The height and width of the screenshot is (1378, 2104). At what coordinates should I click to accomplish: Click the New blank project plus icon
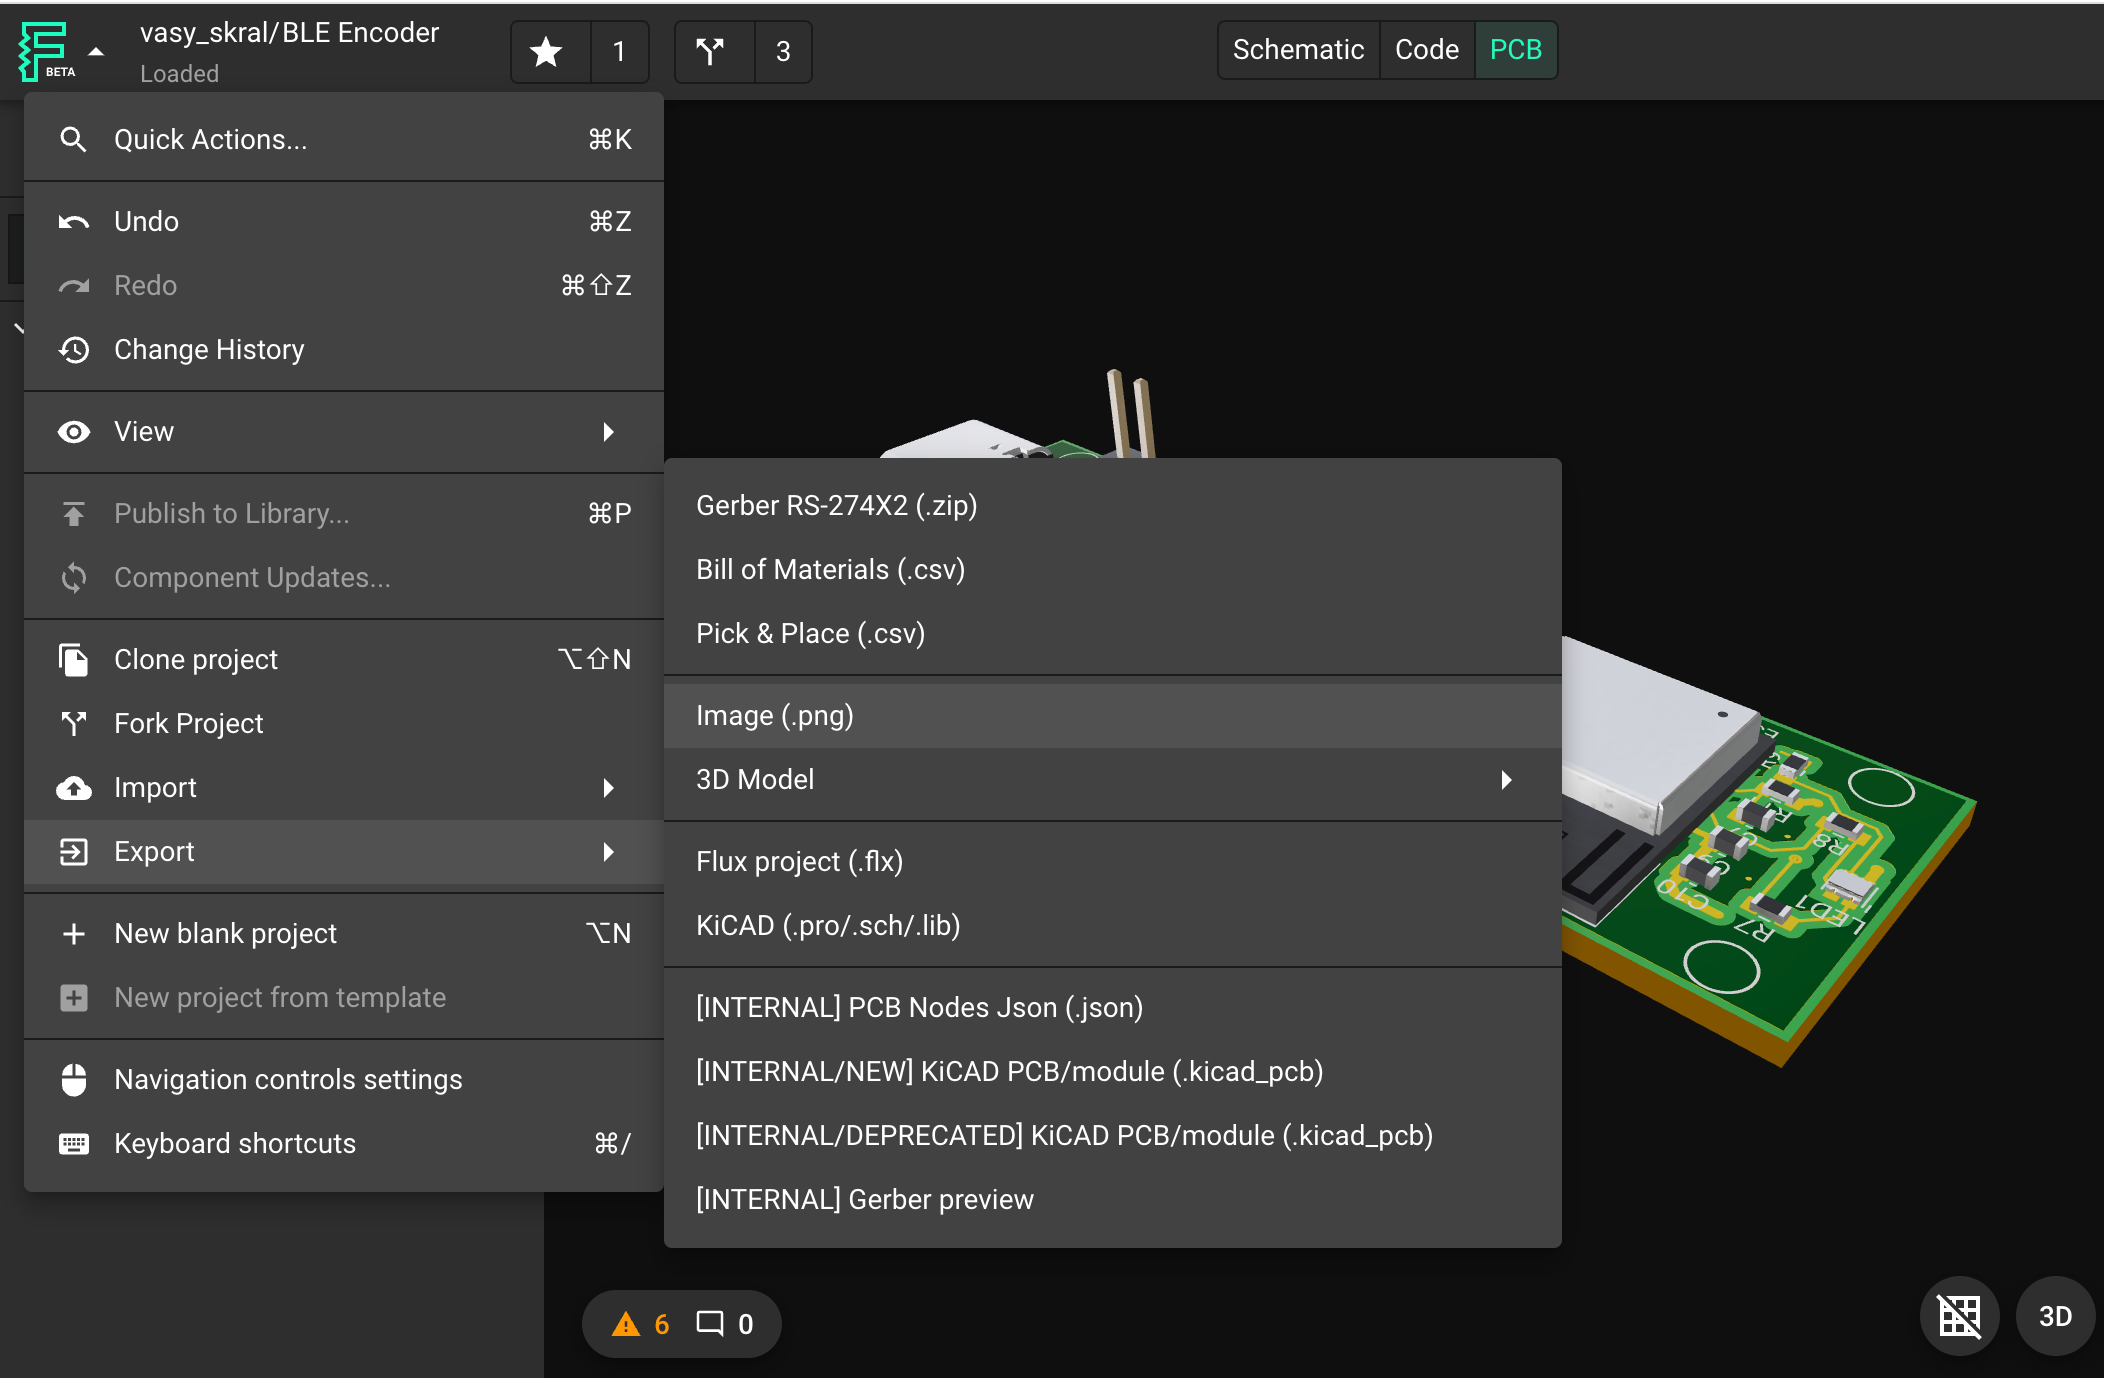73,934
